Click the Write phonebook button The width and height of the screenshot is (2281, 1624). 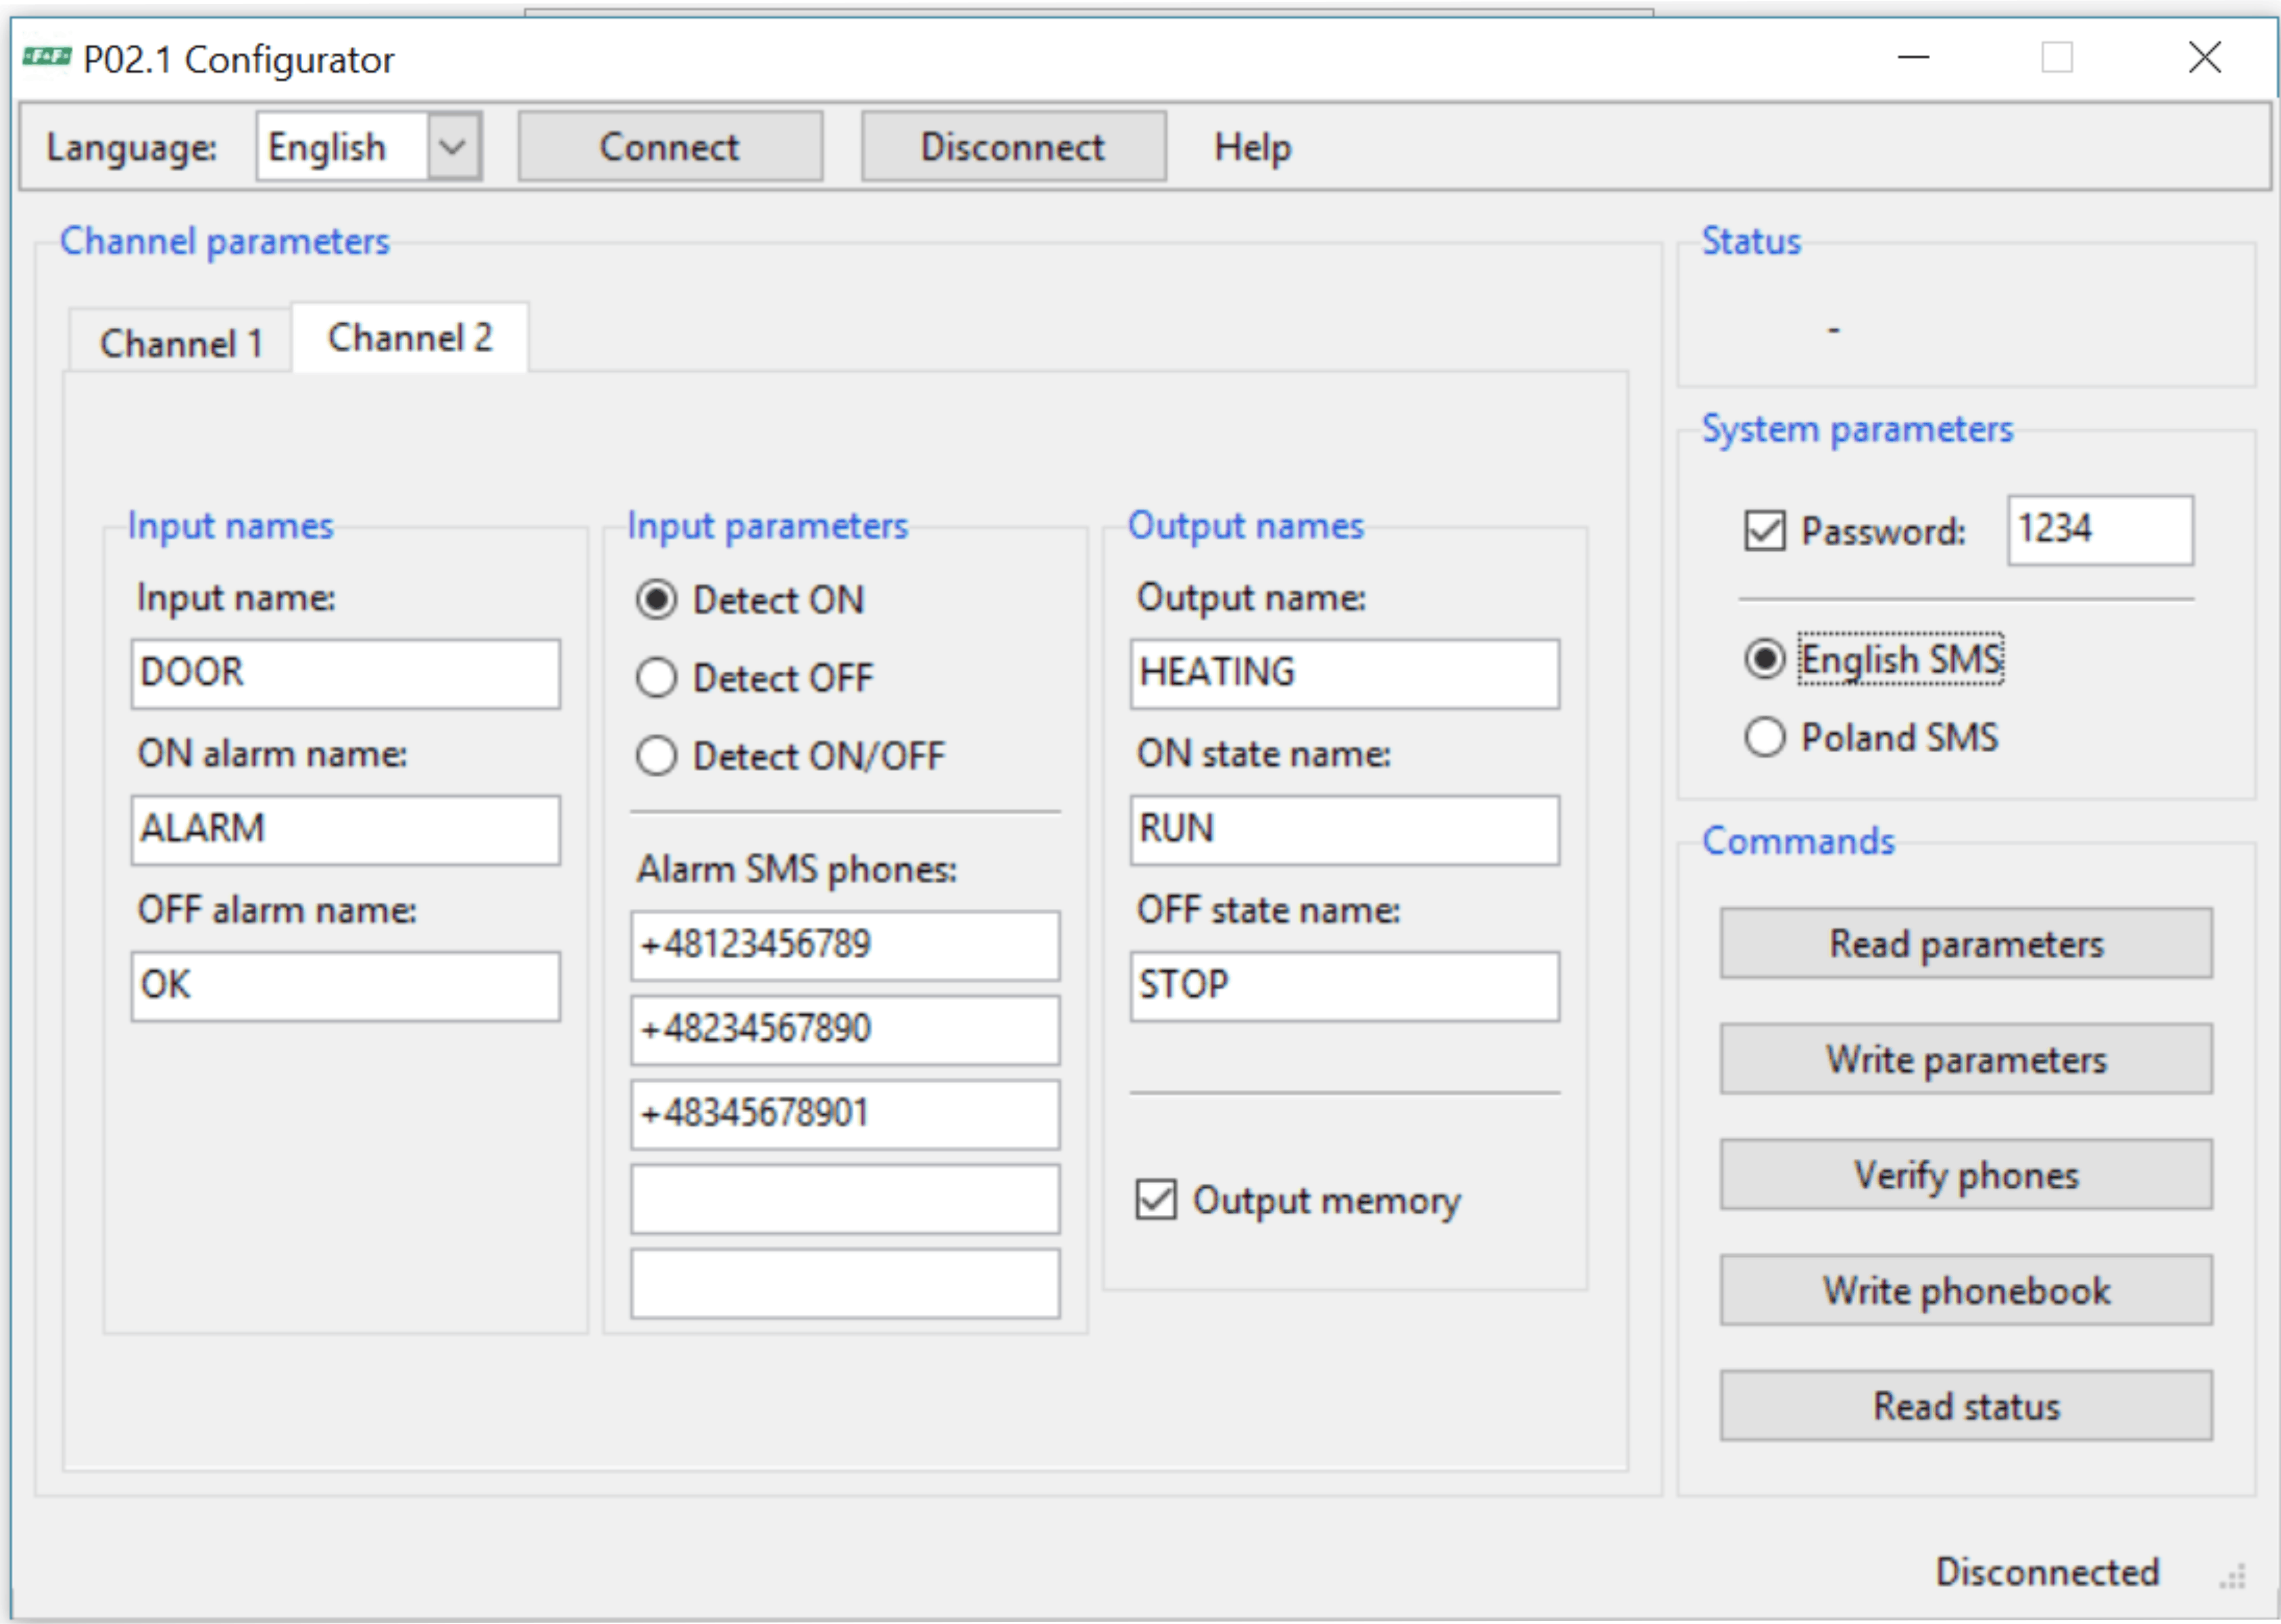[1966, 1290]
